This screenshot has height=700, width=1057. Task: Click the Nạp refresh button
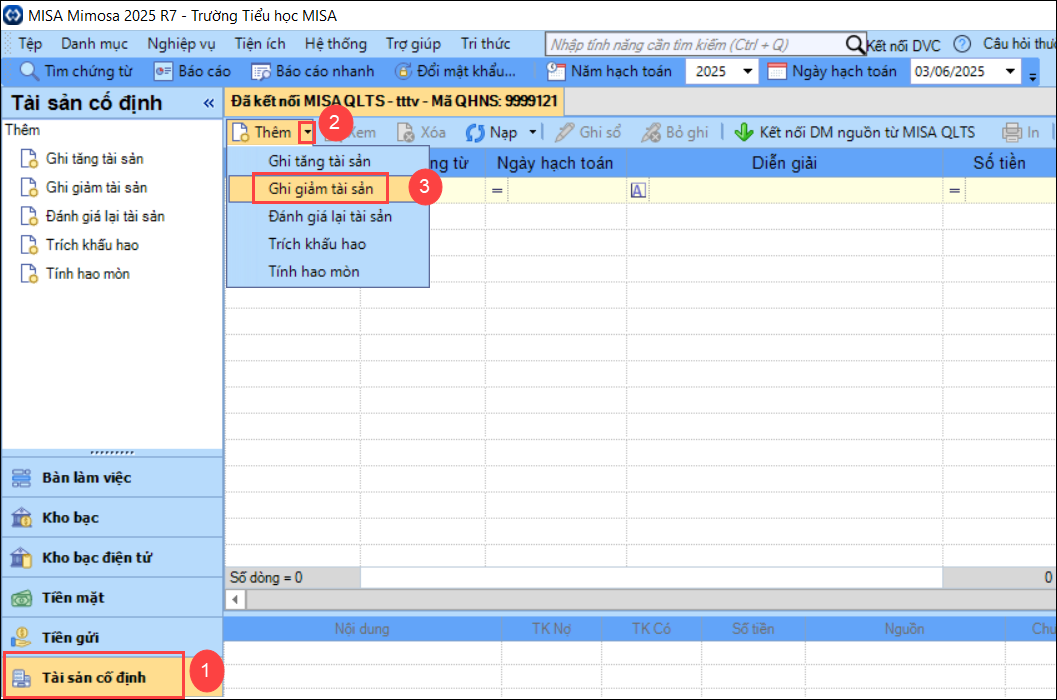click(491, 132)
